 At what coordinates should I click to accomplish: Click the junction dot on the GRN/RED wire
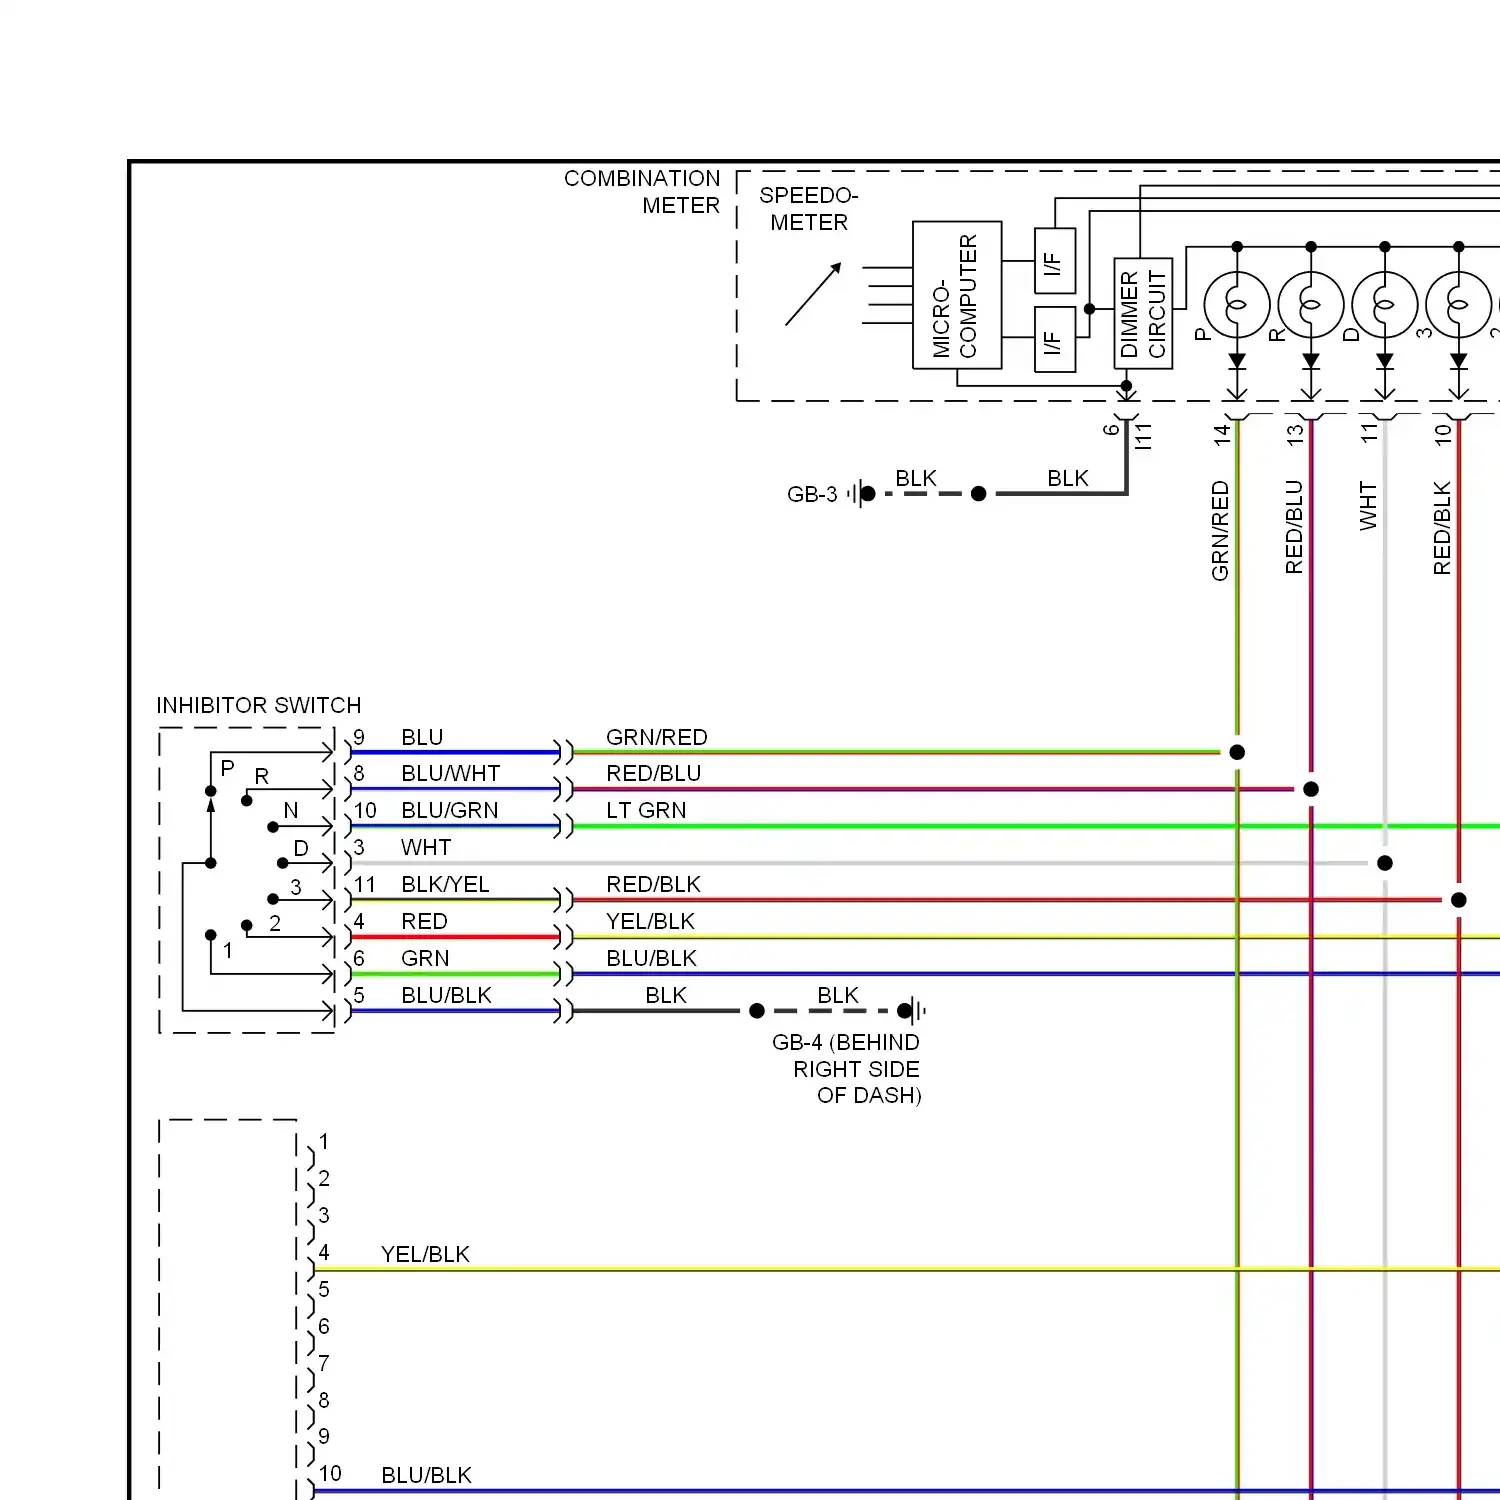(x=1237, y=752)
